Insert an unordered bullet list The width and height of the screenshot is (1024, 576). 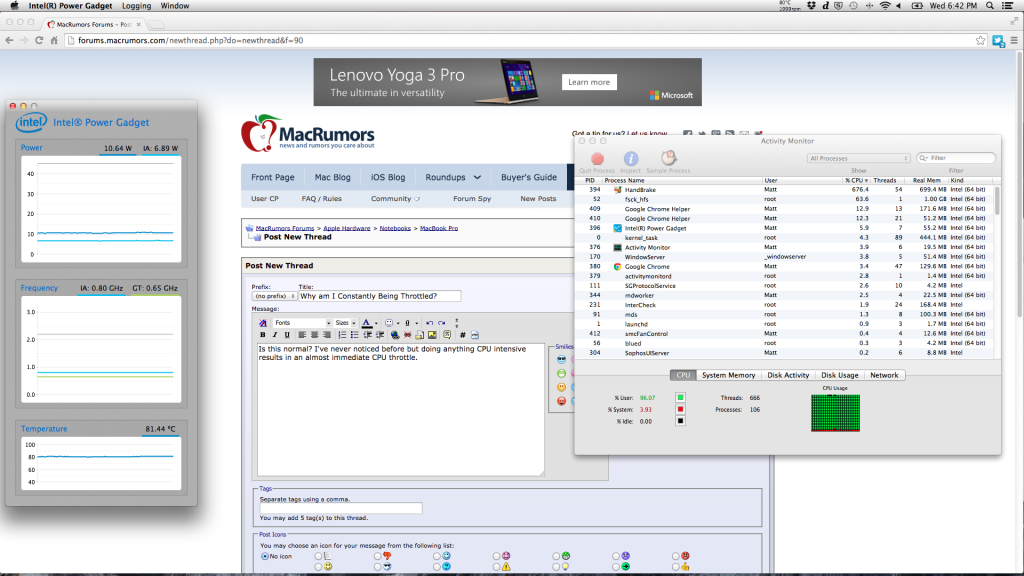[355, 334]
